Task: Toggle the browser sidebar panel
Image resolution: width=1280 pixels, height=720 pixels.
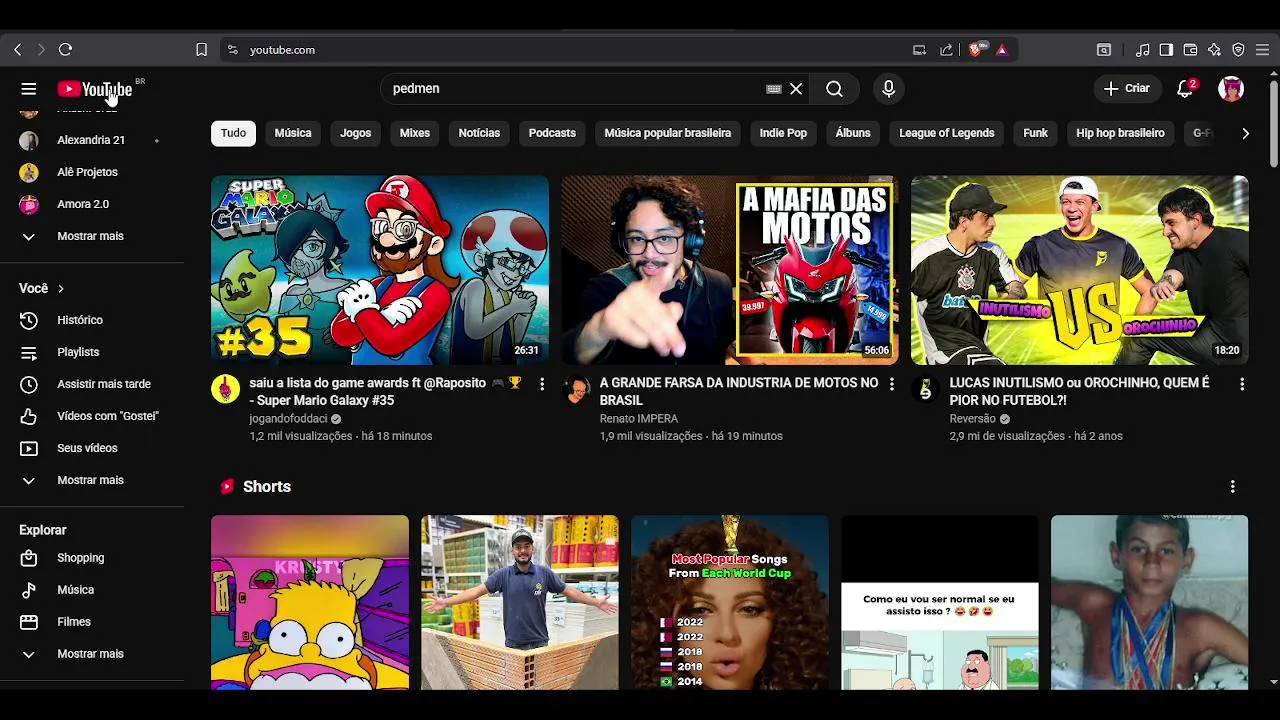Action: click(x=1166, y=50)
